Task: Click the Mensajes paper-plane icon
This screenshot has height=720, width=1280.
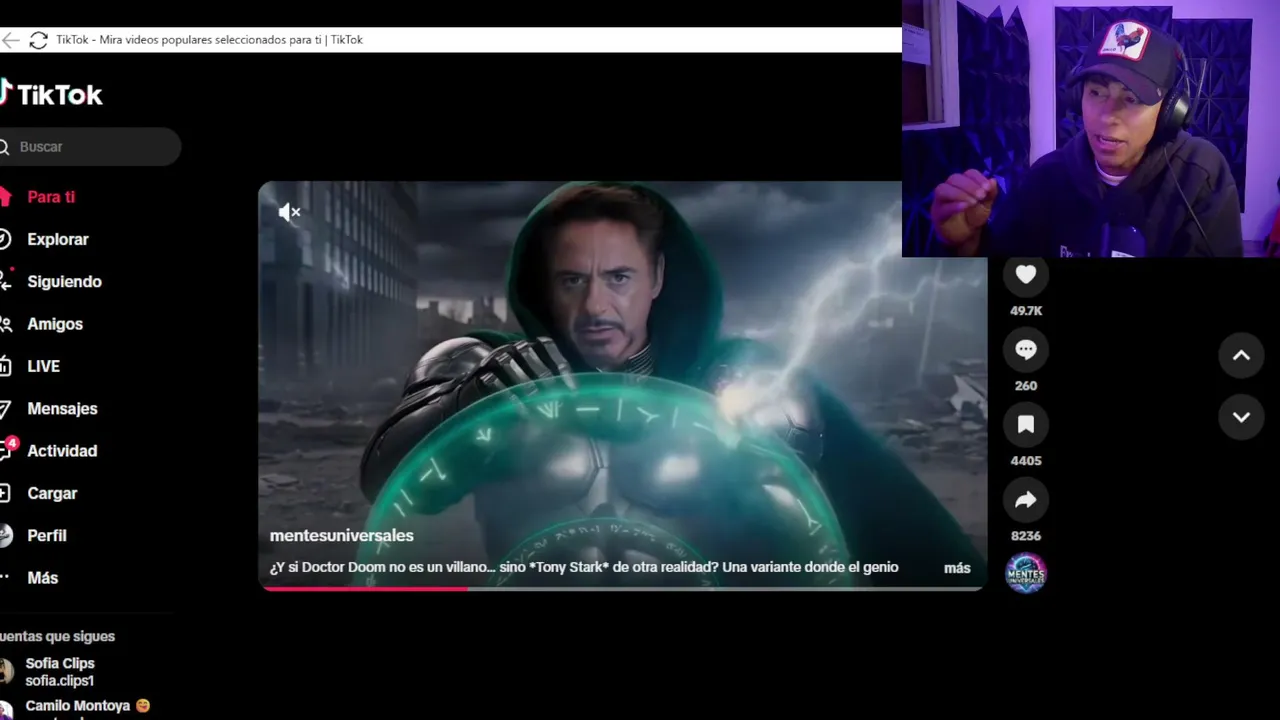Action: click(x=5, y=408)
